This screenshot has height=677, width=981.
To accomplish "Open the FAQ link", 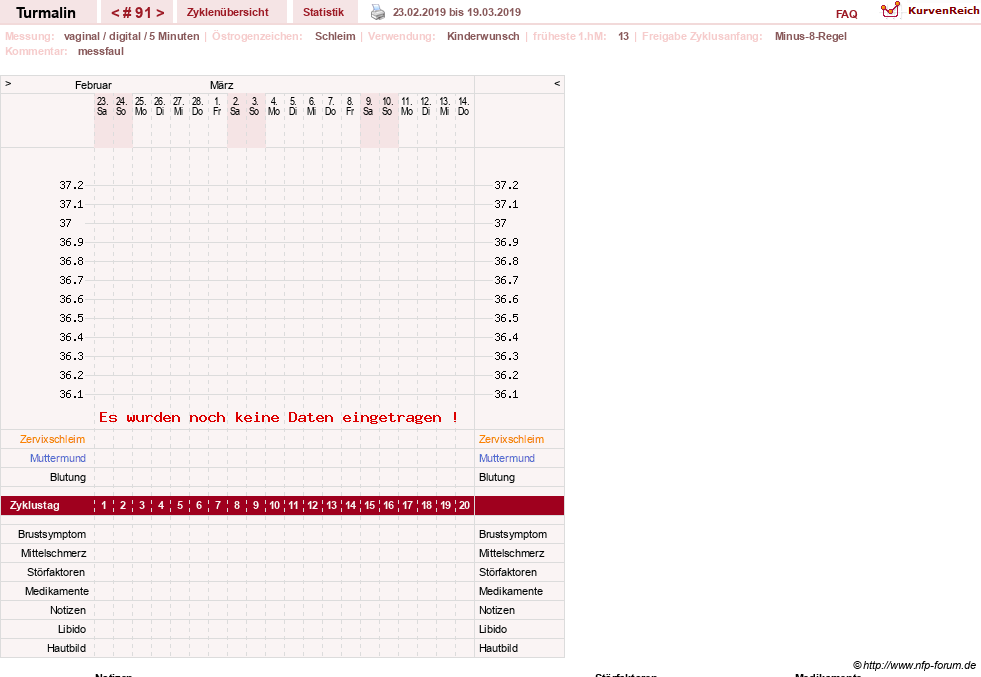I will coord(846,14).
